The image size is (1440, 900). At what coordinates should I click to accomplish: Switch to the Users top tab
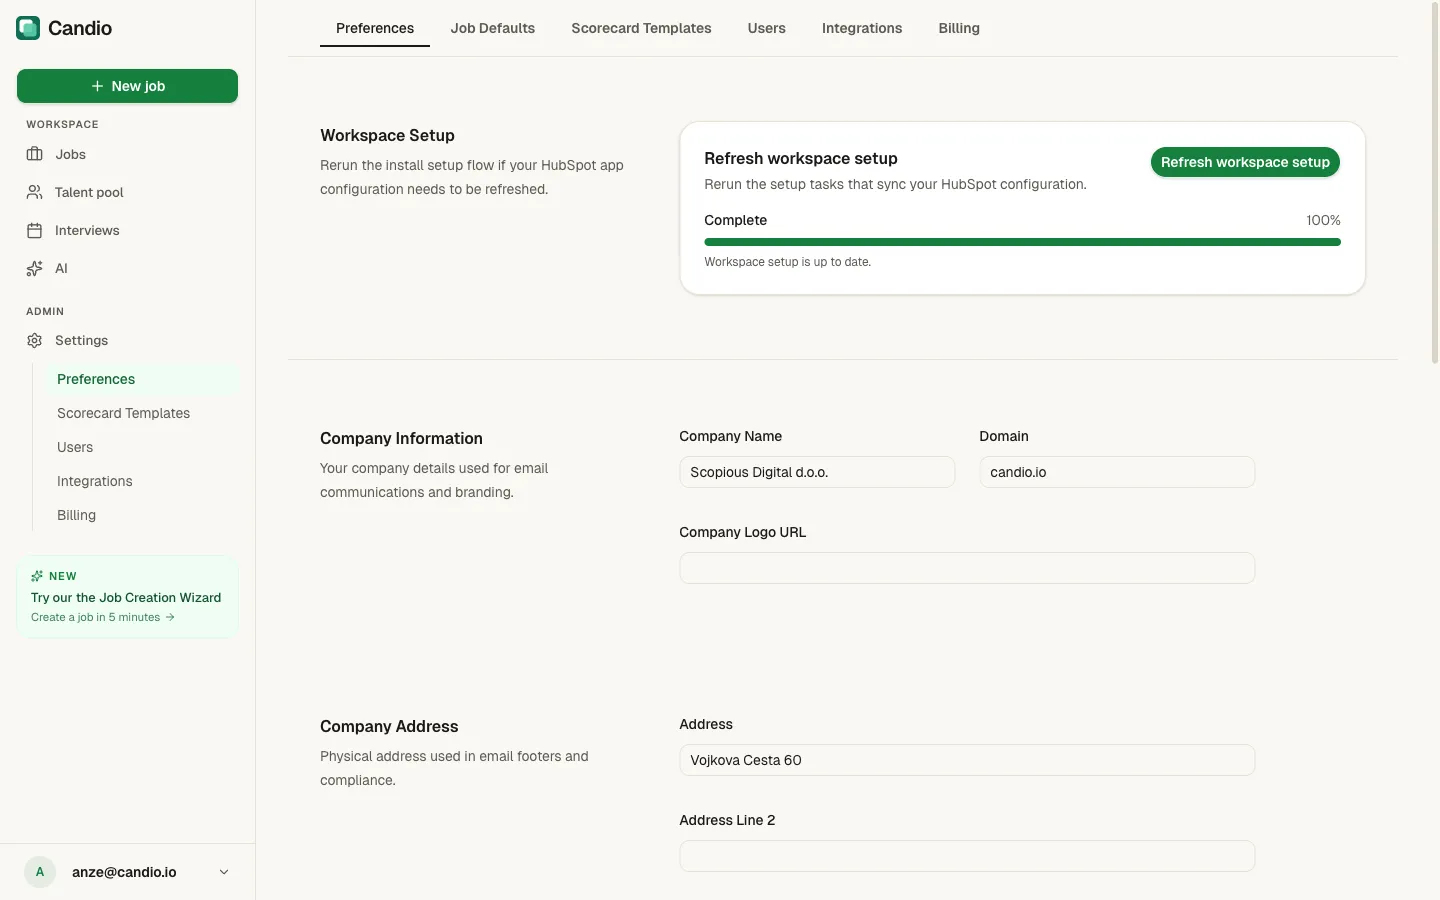pos(767,28)
